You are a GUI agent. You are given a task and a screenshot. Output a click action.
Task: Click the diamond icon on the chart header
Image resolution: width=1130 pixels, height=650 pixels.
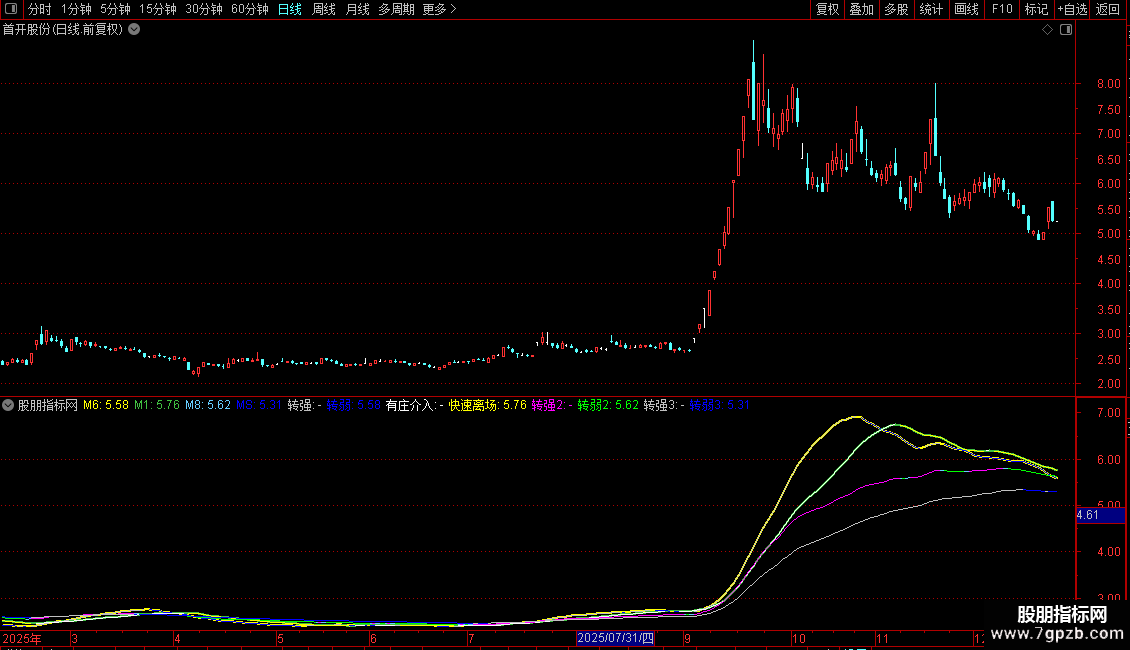click(1047, 30)
